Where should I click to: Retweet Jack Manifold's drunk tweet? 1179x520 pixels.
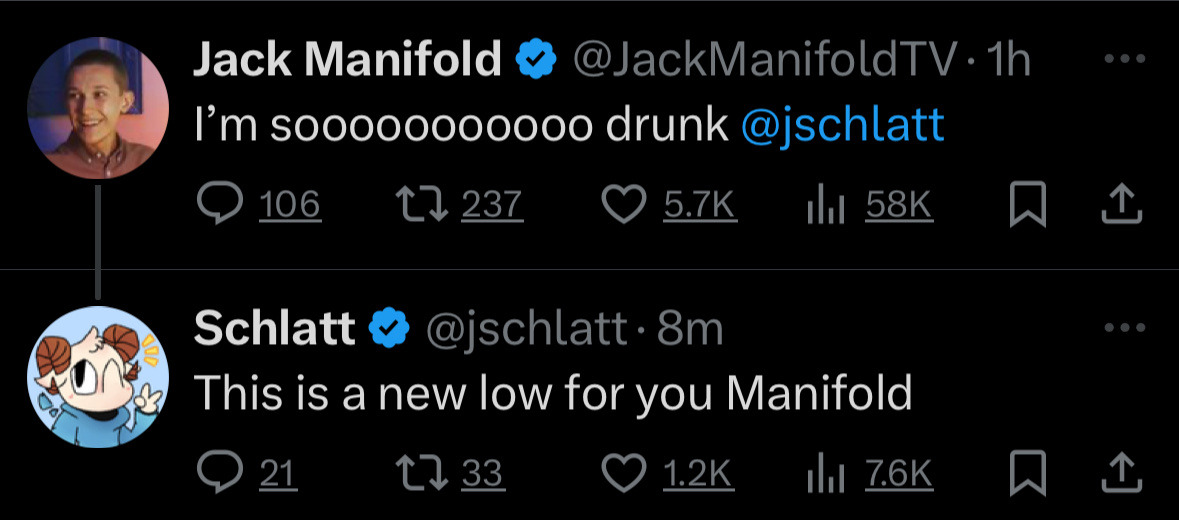pos(418,204)
